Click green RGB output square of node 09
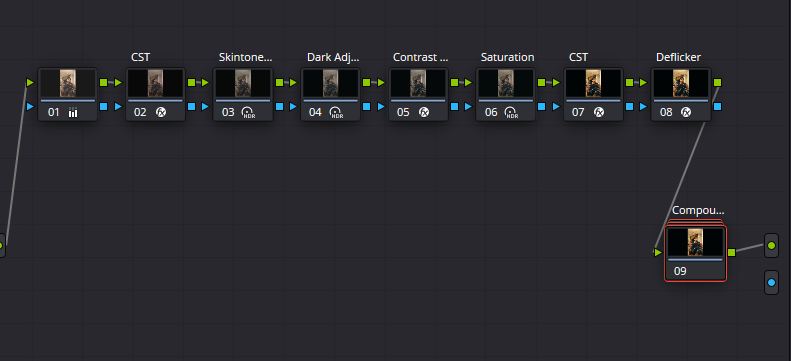Screen dimensions: 791x361 point(731,252)
